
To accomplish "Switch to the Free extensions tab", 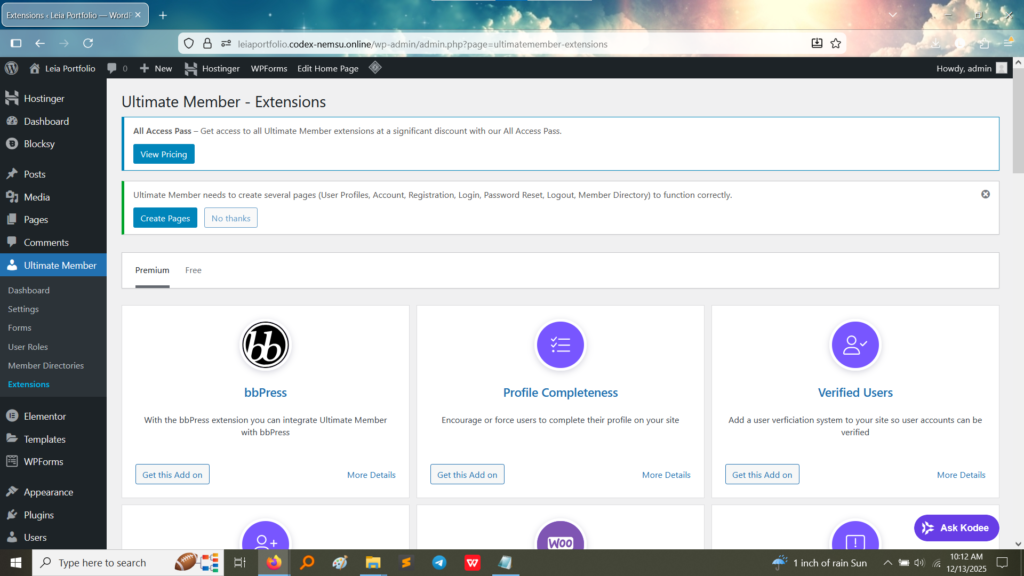I will 193,270.
